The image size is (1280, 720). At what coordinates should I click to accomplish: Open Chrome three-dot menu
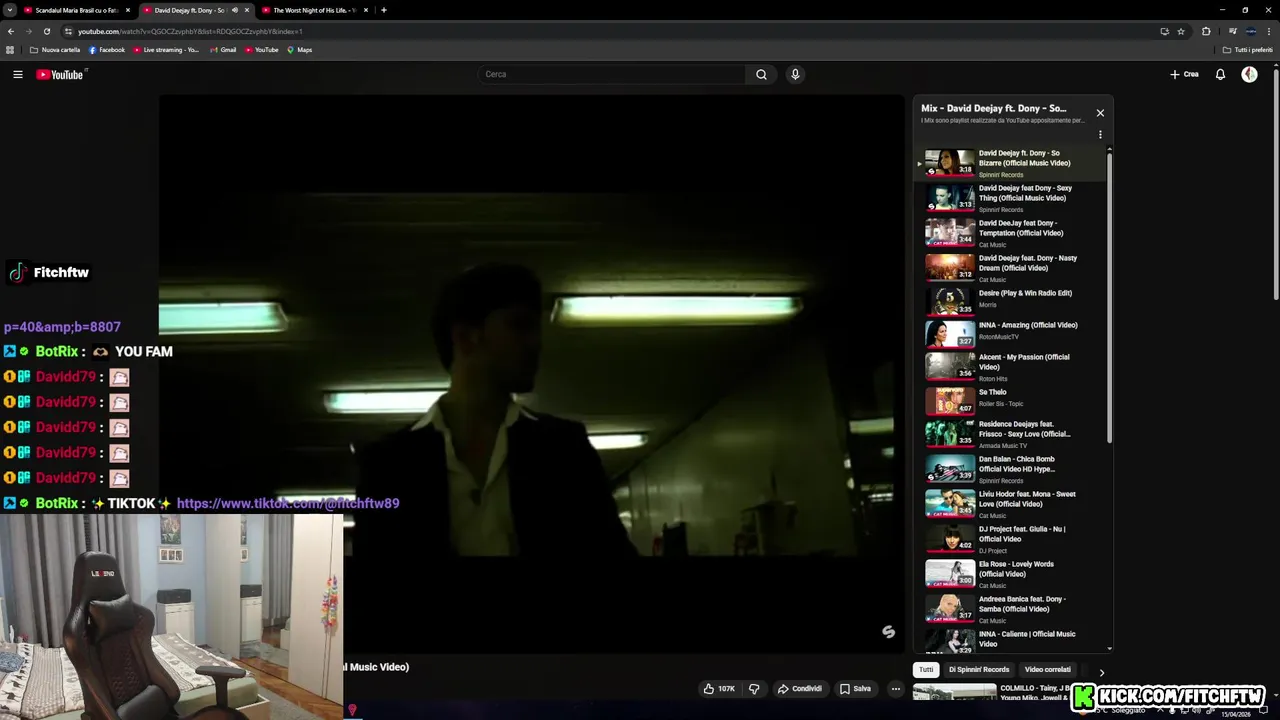click(1270, 31)
